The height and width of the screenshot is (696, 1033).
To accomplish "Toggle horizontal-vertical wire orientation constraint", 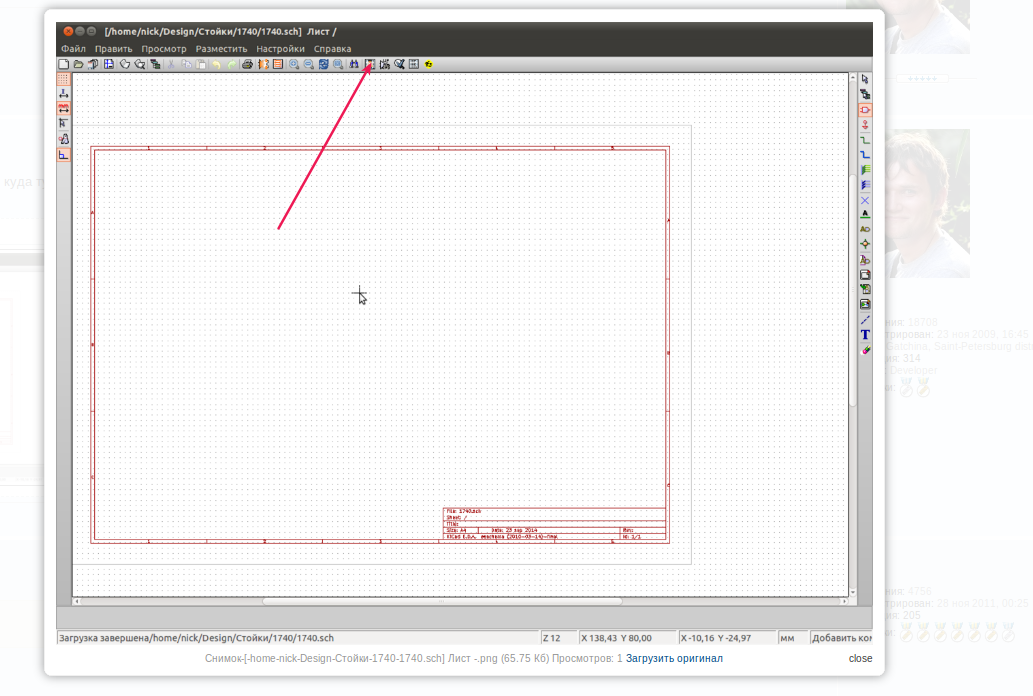I will 63,155.
